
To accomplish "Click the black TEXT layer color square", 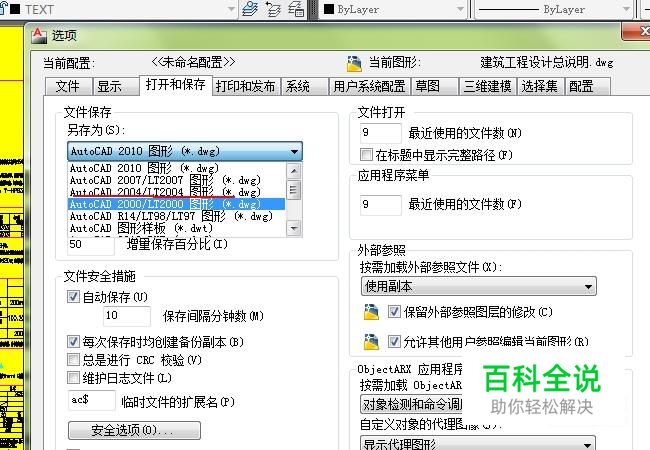I will point(15,9).
